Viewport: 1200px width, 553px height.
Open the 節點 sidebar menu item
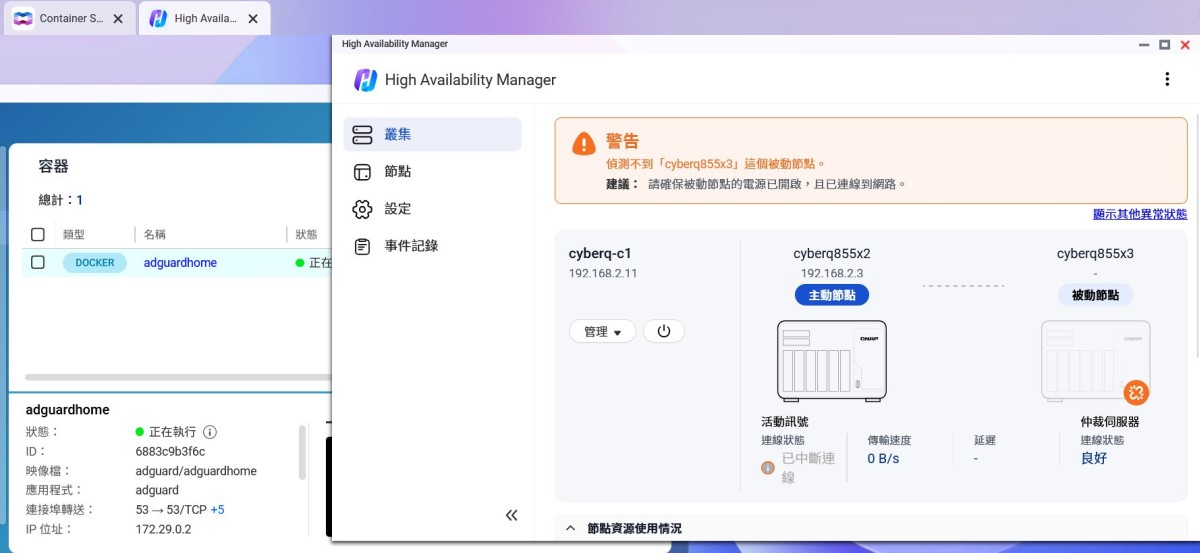tap(397, 172)
